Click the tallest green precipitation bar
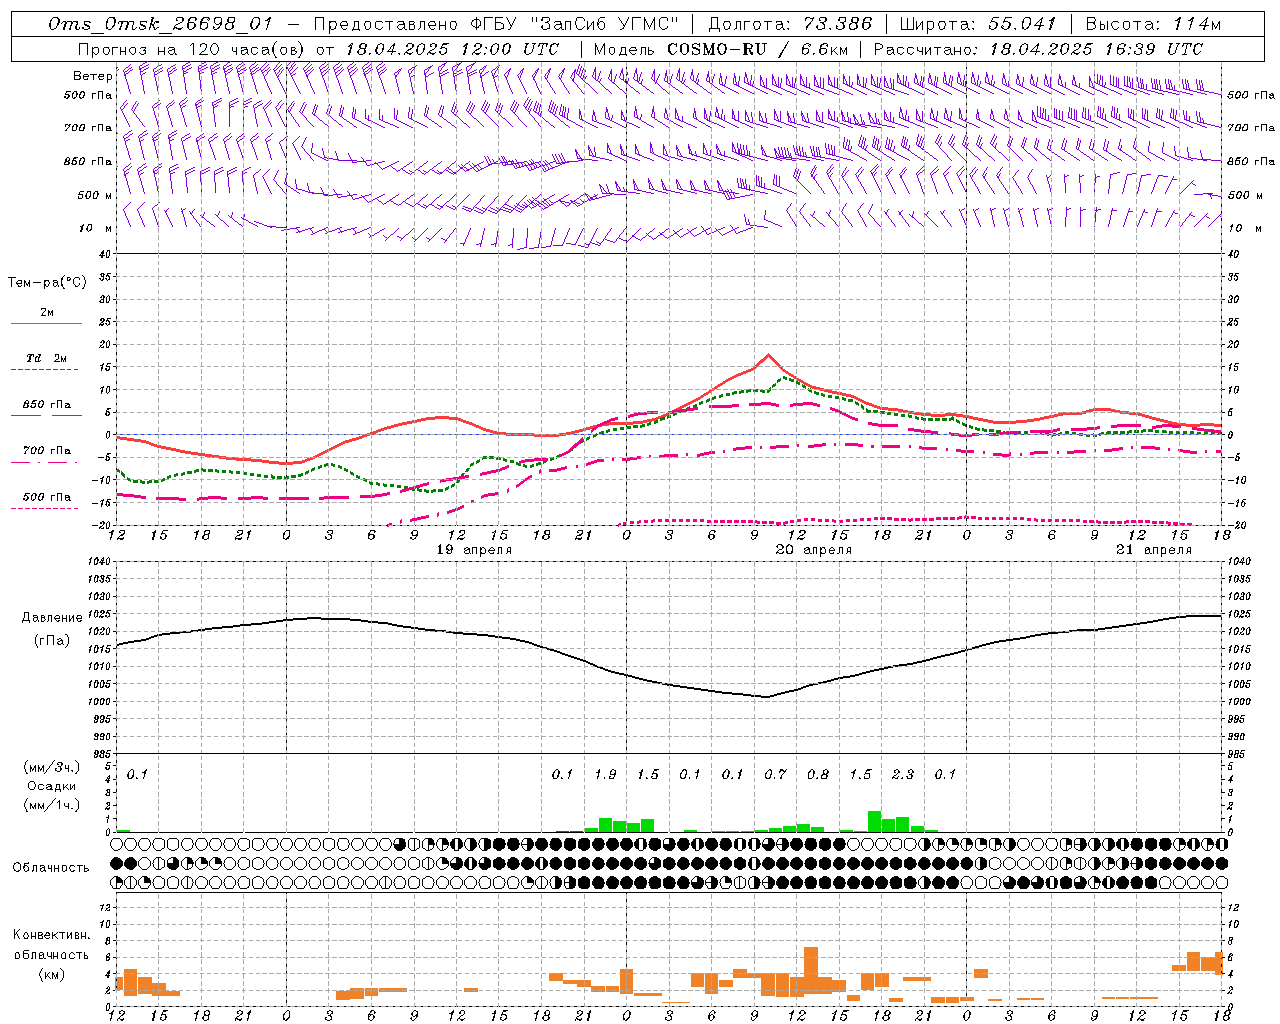1280x1024 pixels. point(875,822)
